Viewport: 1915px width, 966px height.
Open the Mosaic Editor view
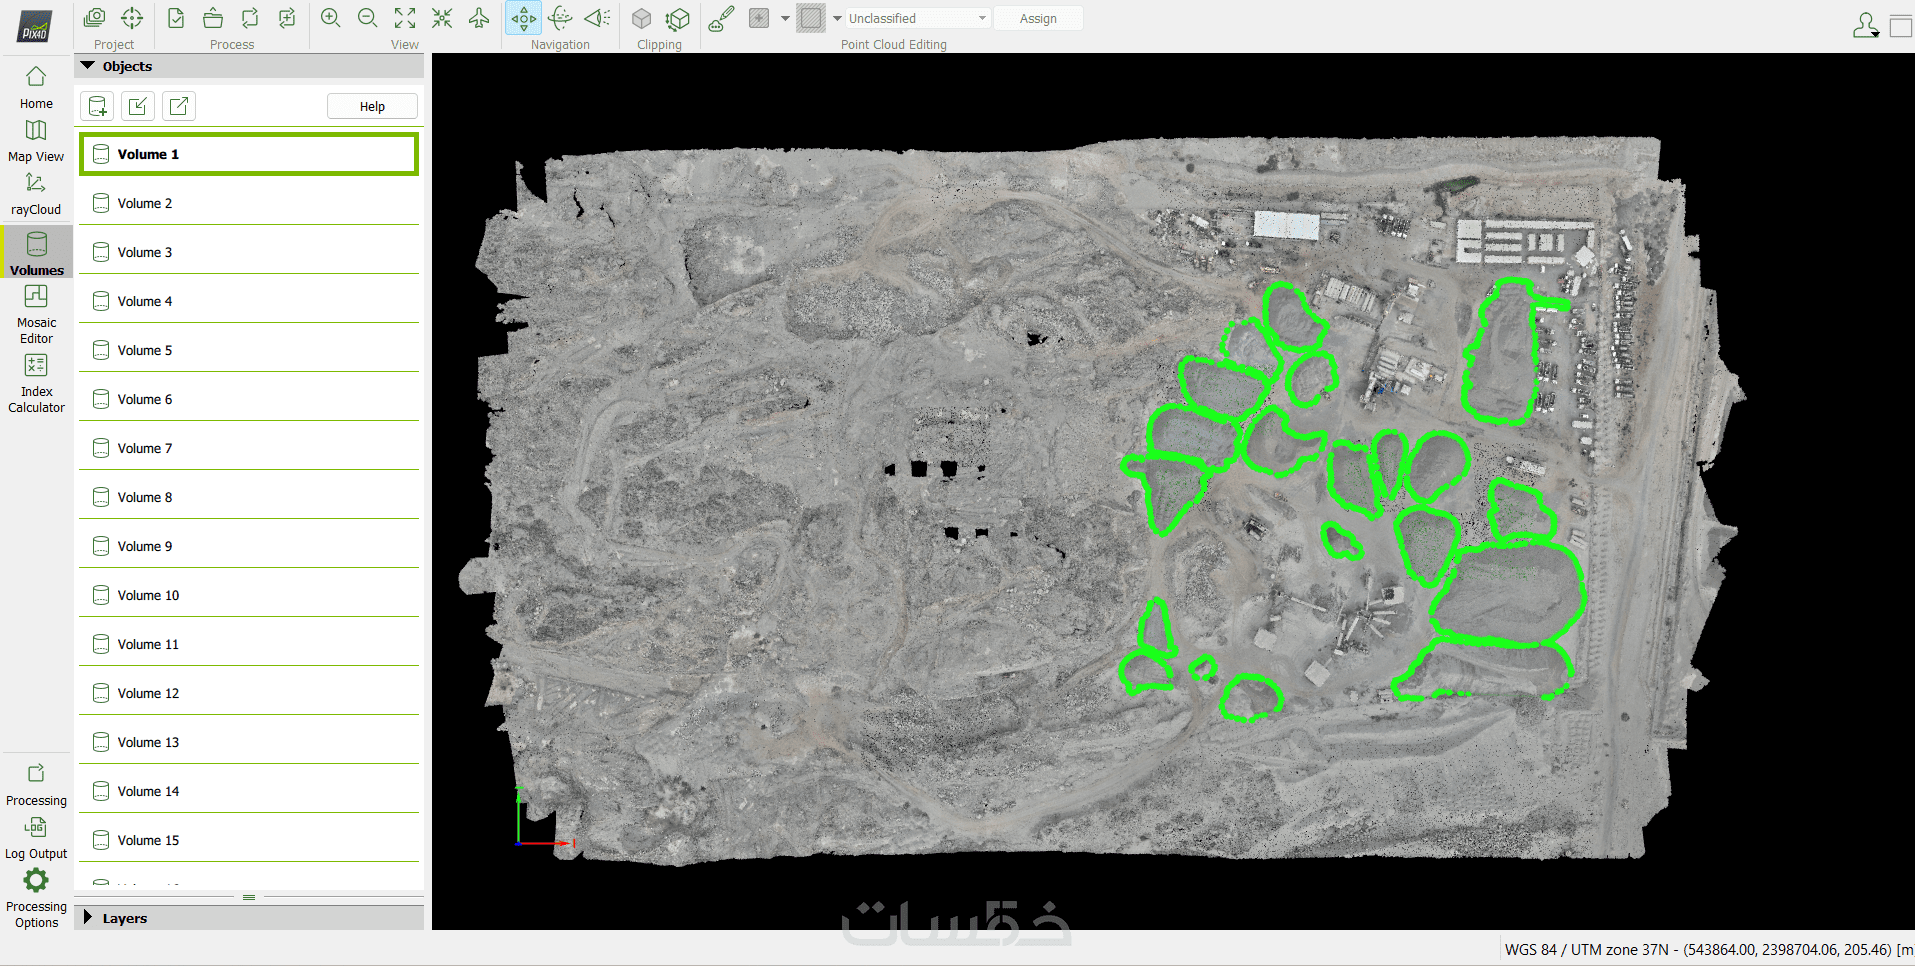pyautogui.click(x=36, y=314)
